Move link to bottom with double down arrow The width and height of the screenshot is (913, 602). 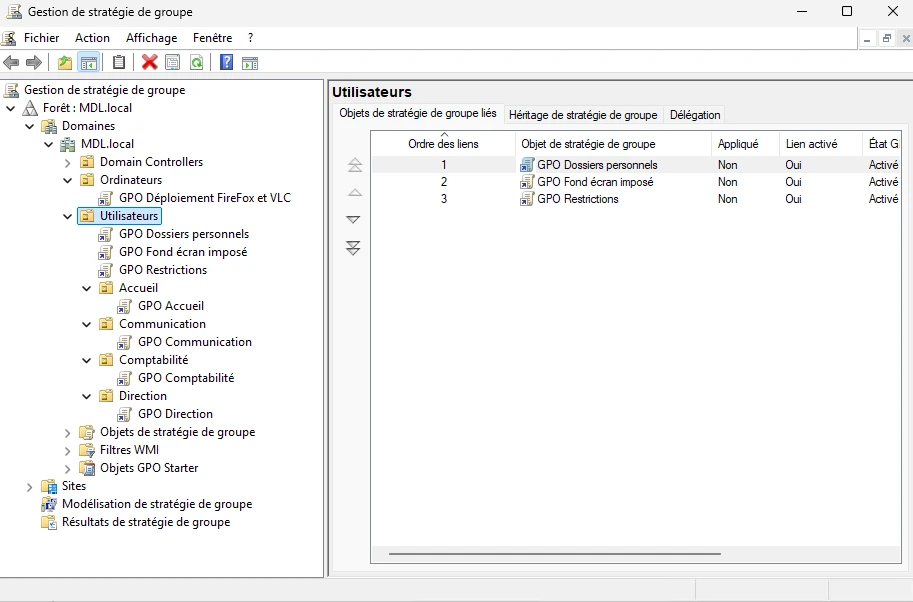click(353, 247)
